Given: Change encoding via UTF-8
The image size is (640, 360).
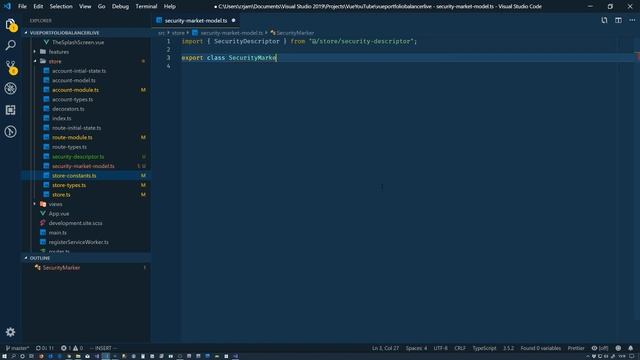Looking at the screenshot, I should point(440,348).
